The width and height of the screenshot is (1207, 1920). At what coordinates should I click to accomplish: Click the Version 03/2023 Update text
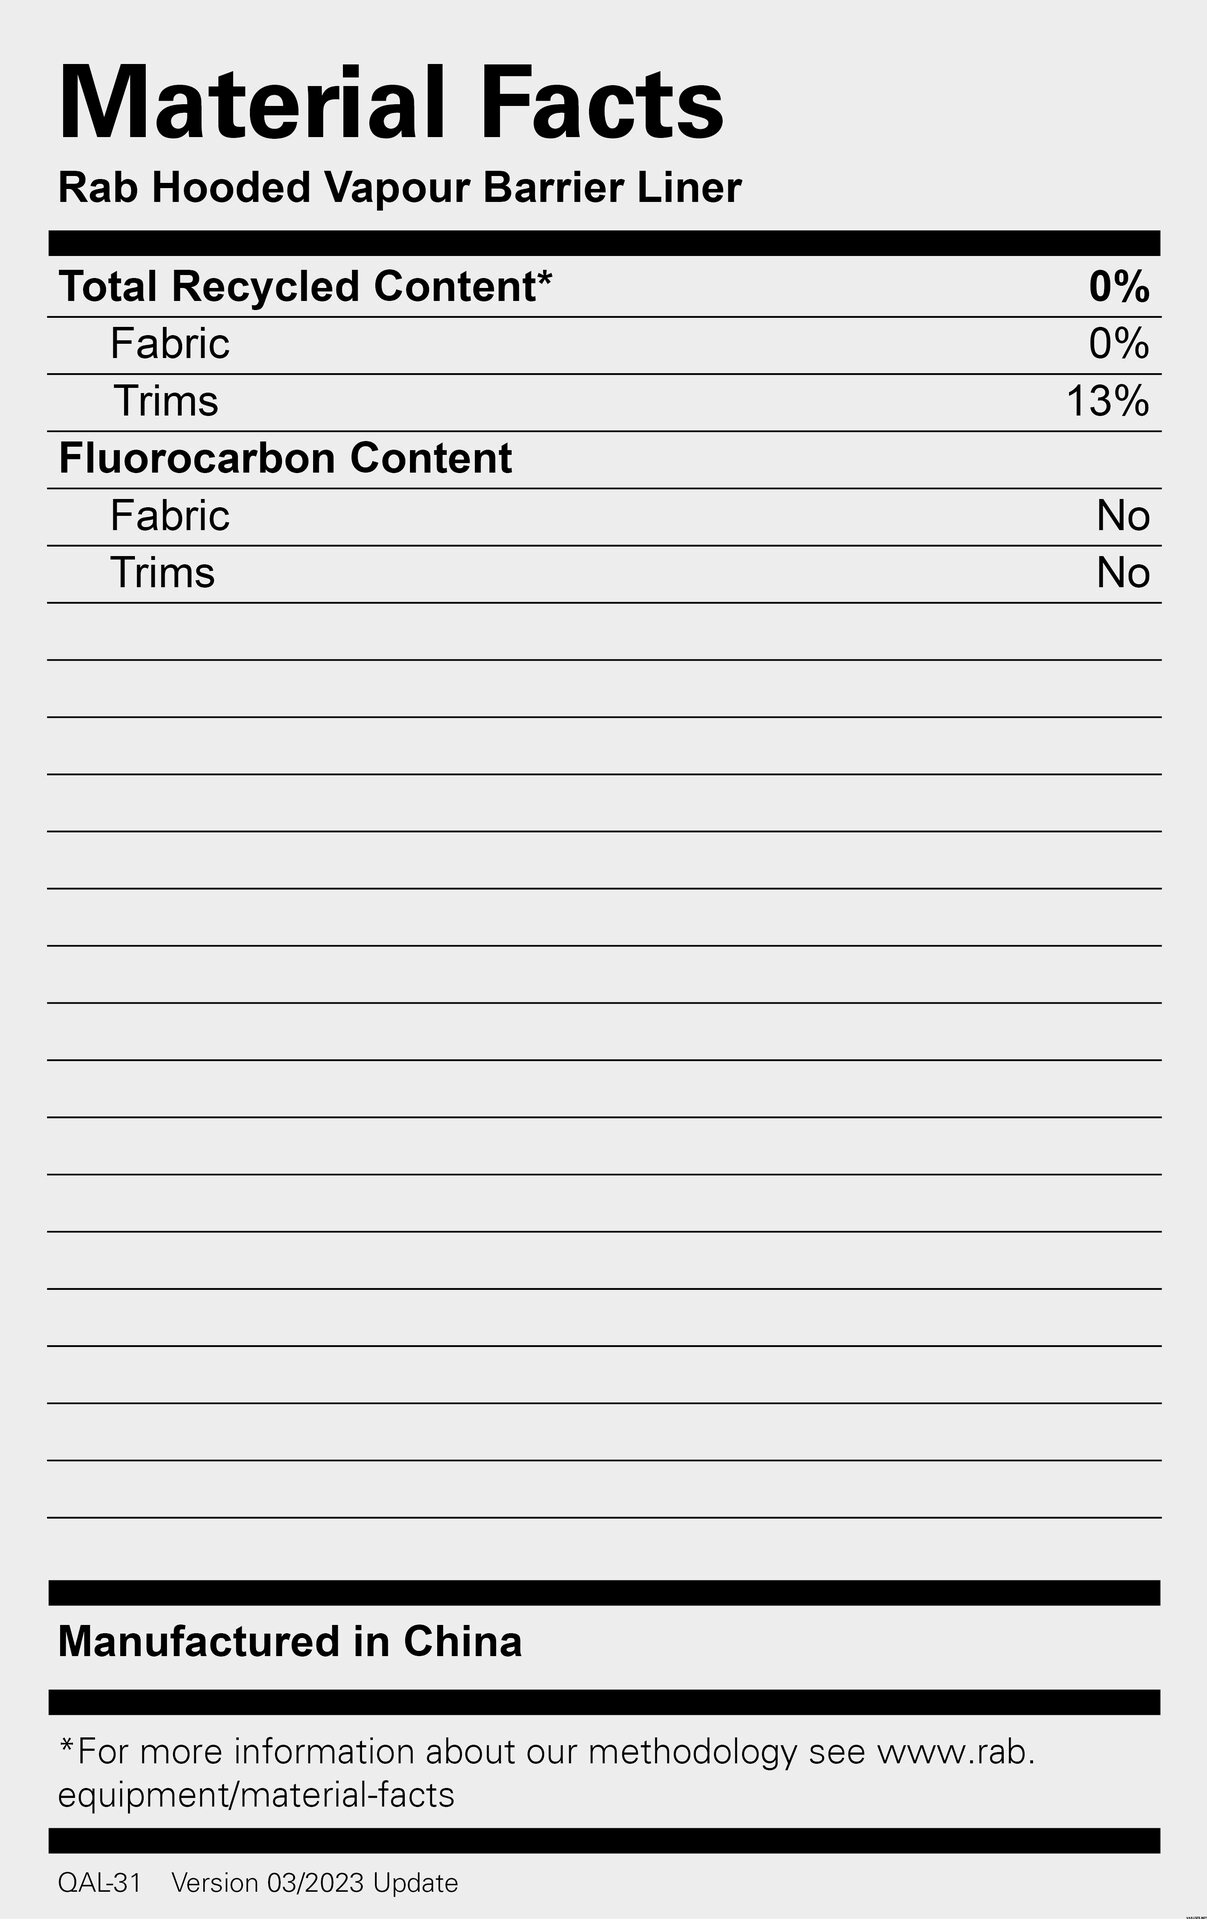point(314,1883)
